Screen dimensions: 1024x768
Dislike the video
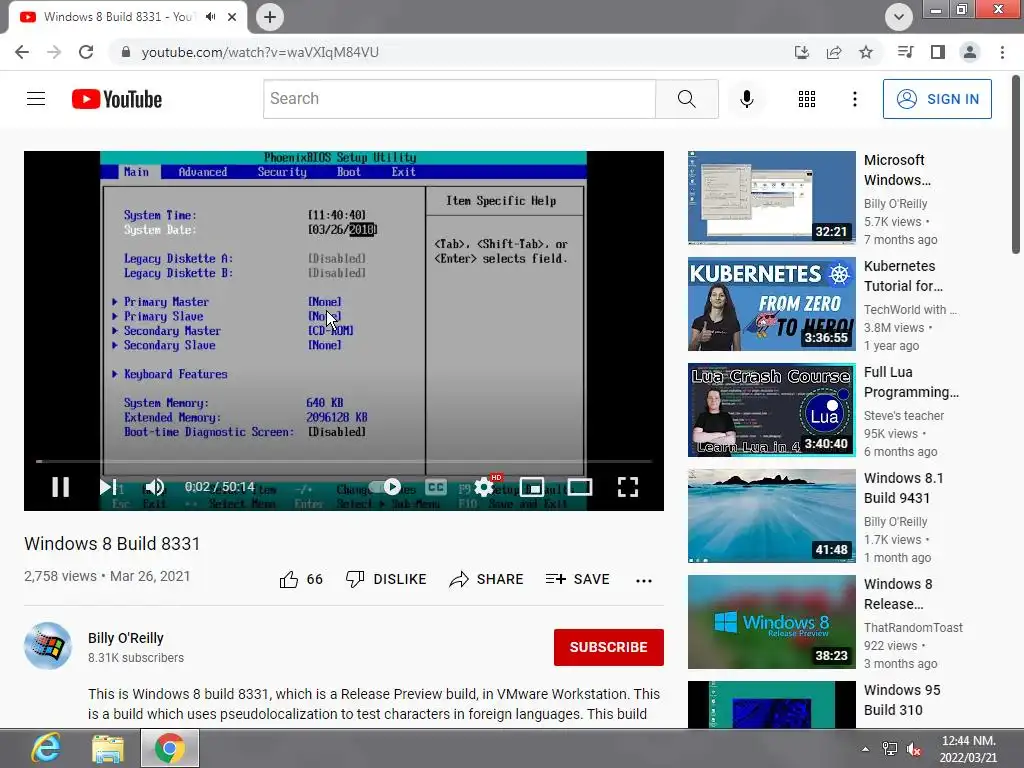pyautogui.click(x=386, y=579)
